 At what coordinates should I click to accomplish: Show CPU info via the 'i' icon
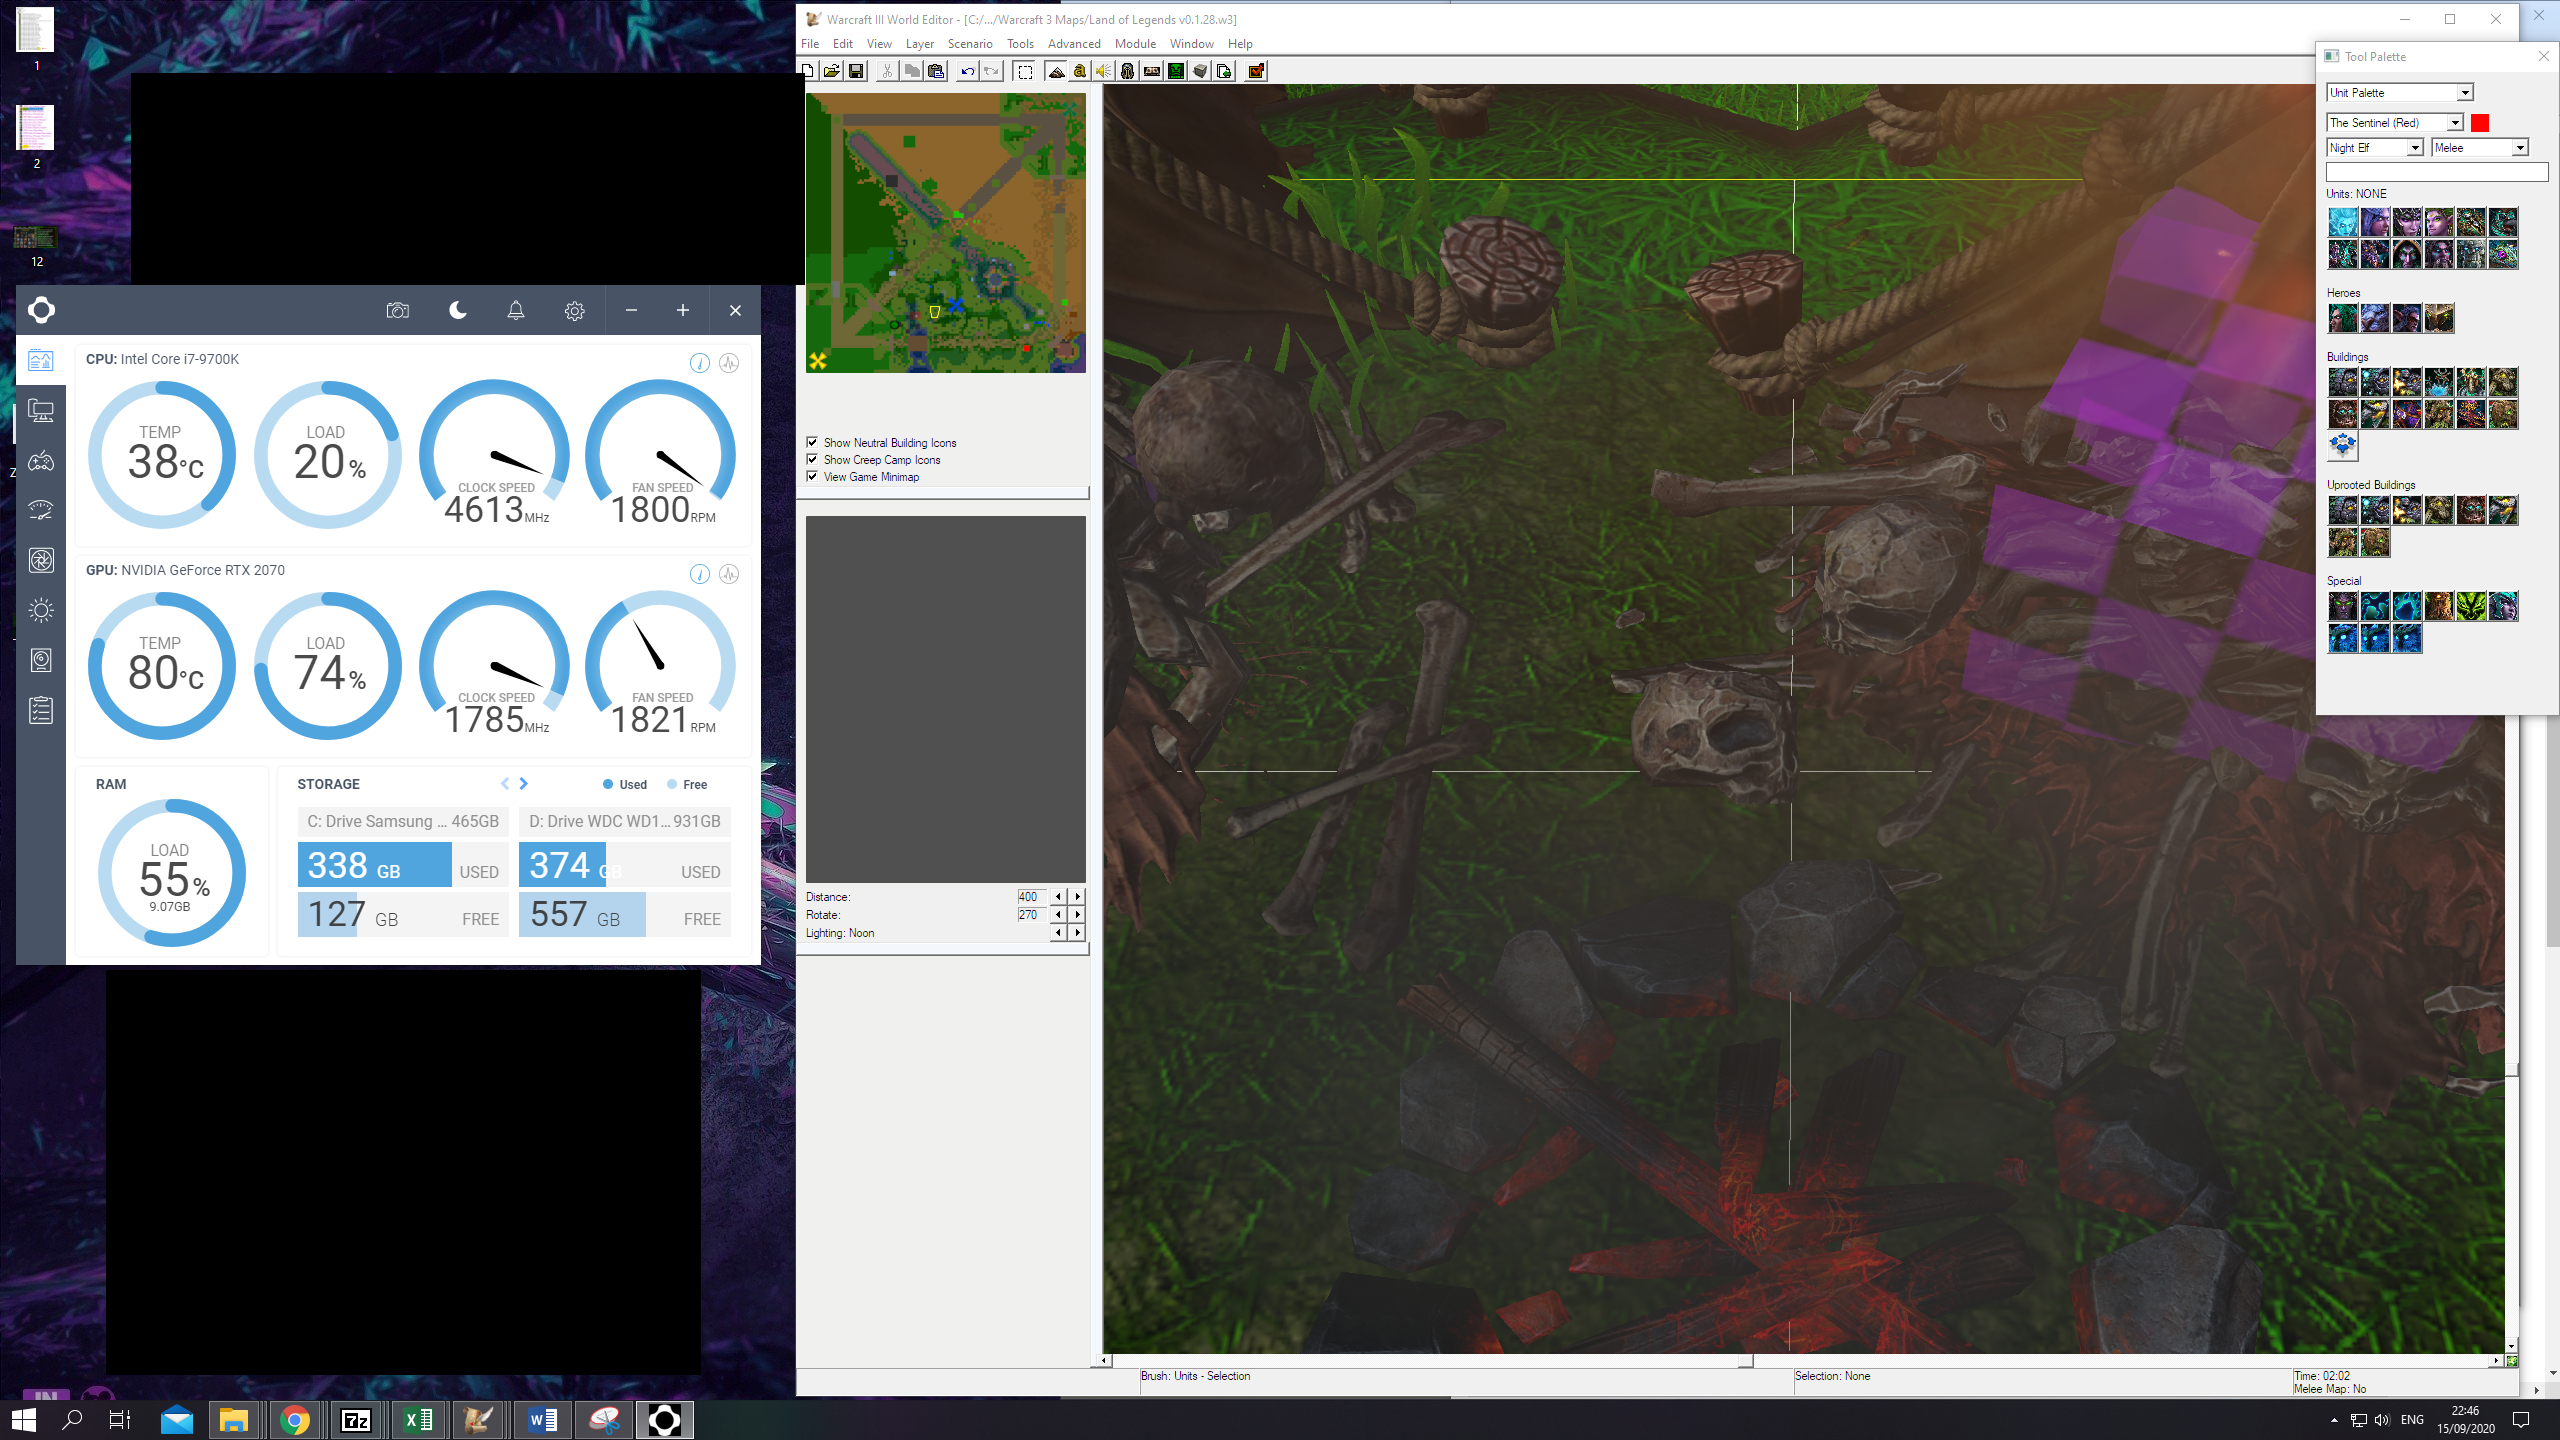(699, 363)
